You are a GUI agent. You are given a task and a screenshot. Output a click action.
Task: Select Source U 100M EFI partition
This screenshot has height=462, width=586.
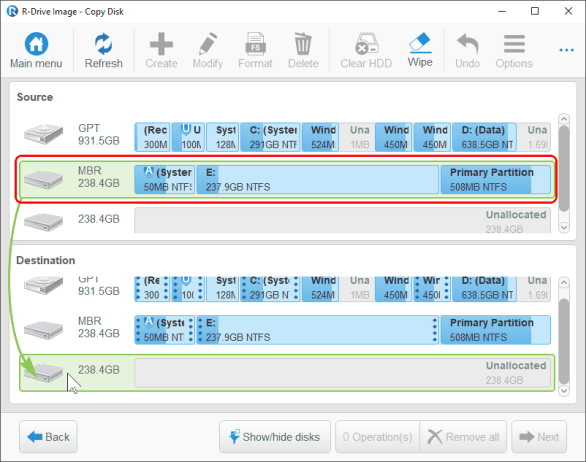188,137
